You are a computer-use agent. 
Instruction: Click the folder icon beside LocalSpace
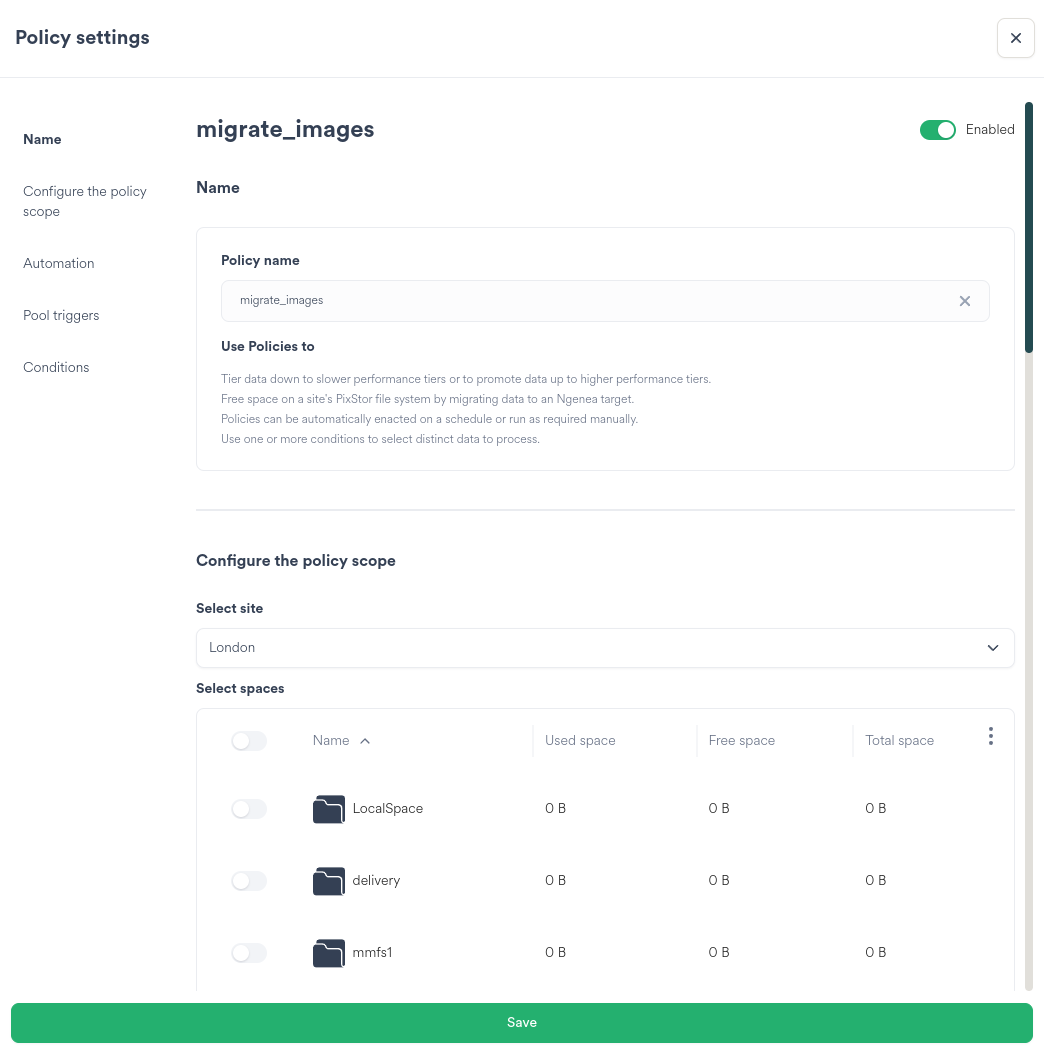tap(328, 808)
